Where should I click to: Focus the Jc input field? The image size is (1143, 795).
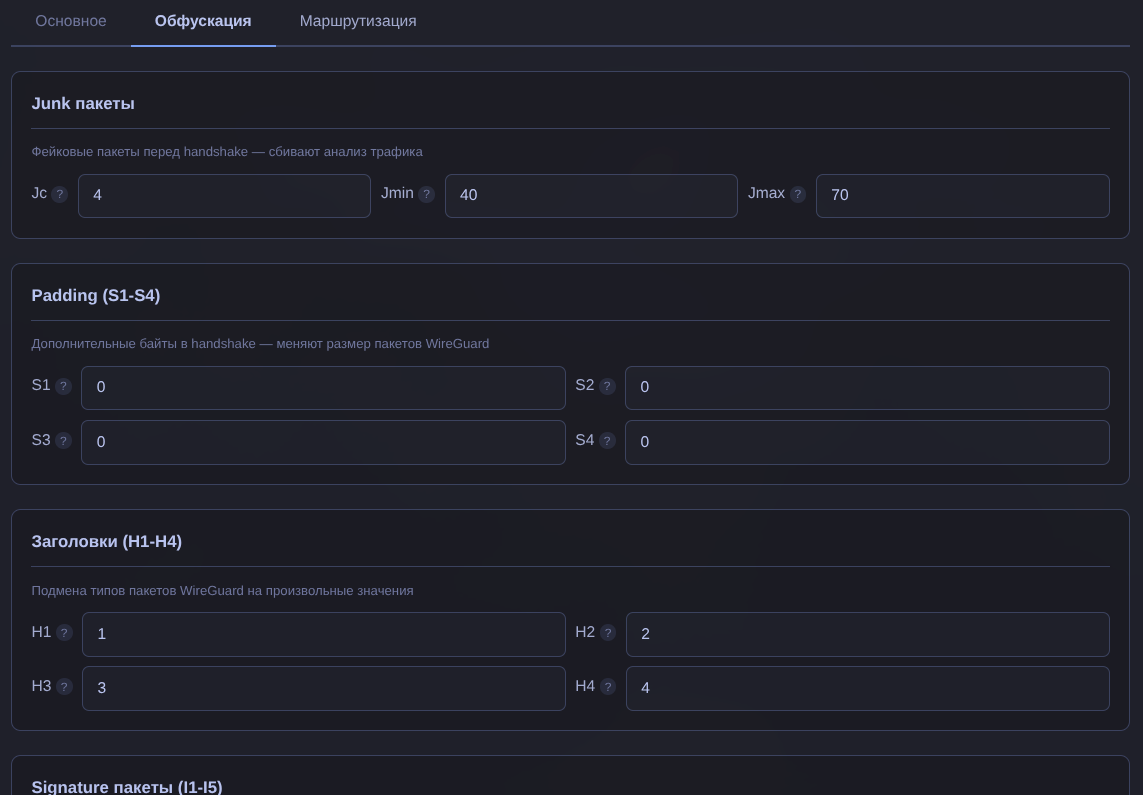224,196
